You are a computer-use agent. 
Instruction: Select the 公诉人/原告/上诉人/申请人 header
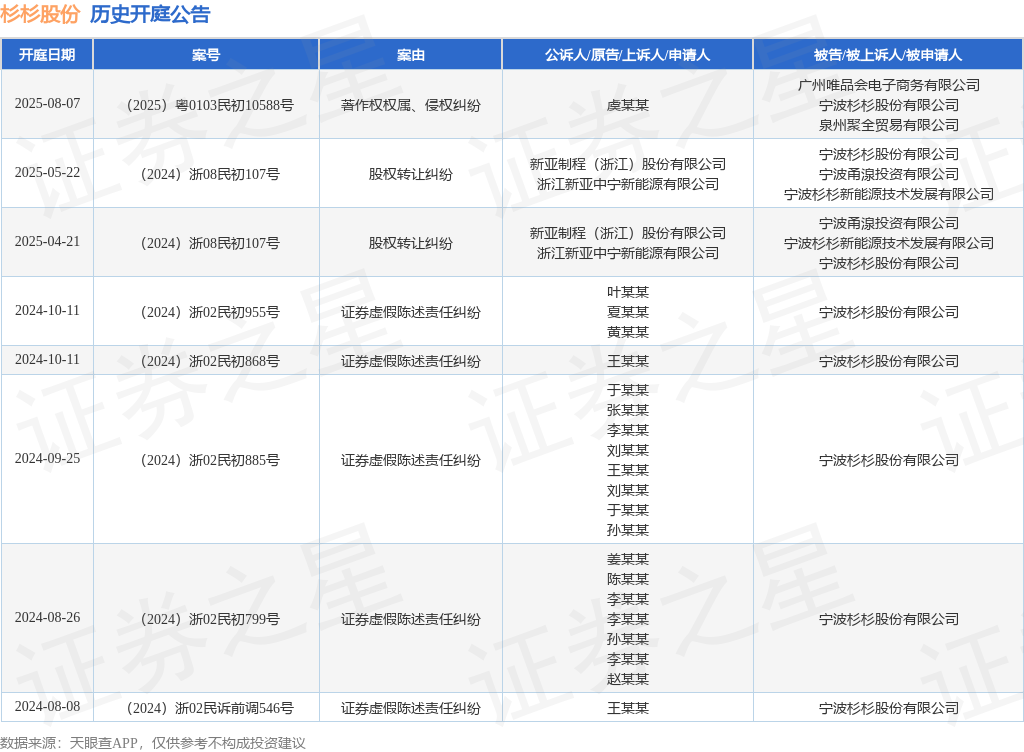coord(628,55)
